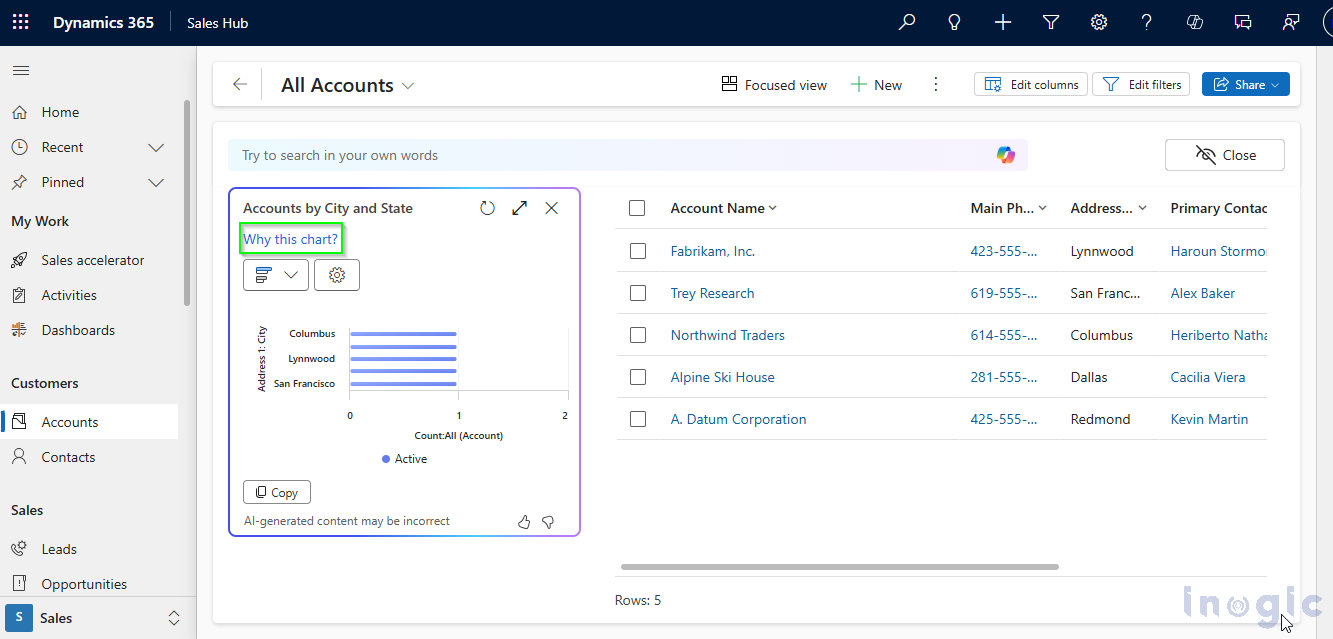Open Dashboards from the sidebar

pyautogui.click(x=78, y=330)
